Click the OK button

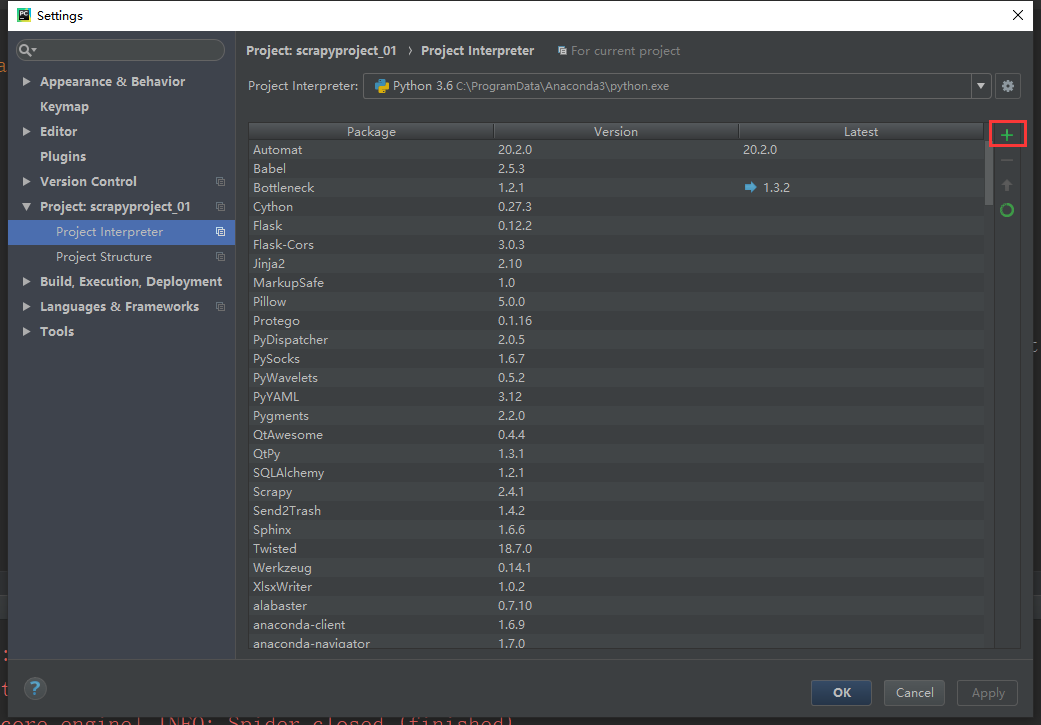[841, 692]
